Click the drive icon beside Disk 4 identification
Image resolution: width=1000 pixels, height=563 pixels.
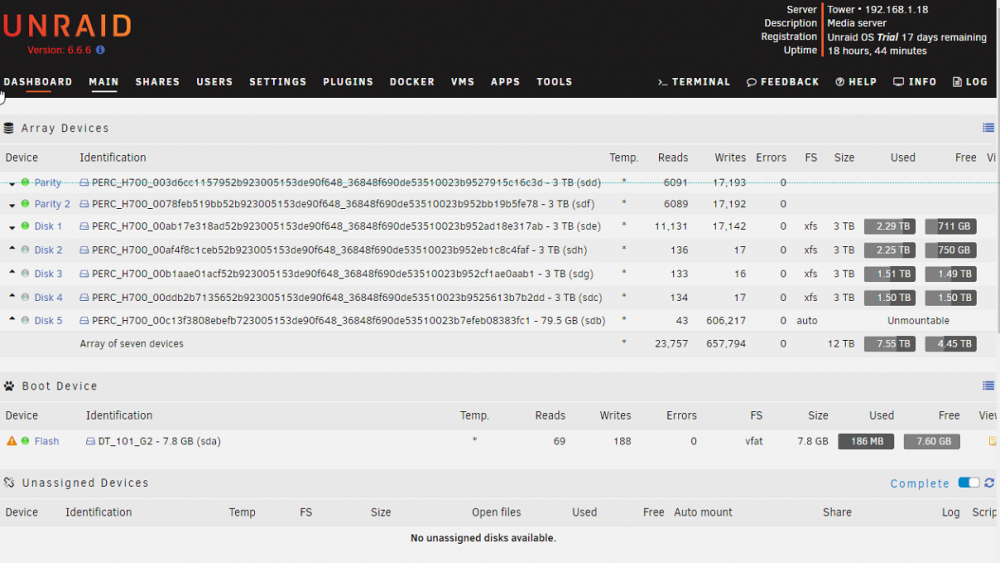tap(84, 297)
